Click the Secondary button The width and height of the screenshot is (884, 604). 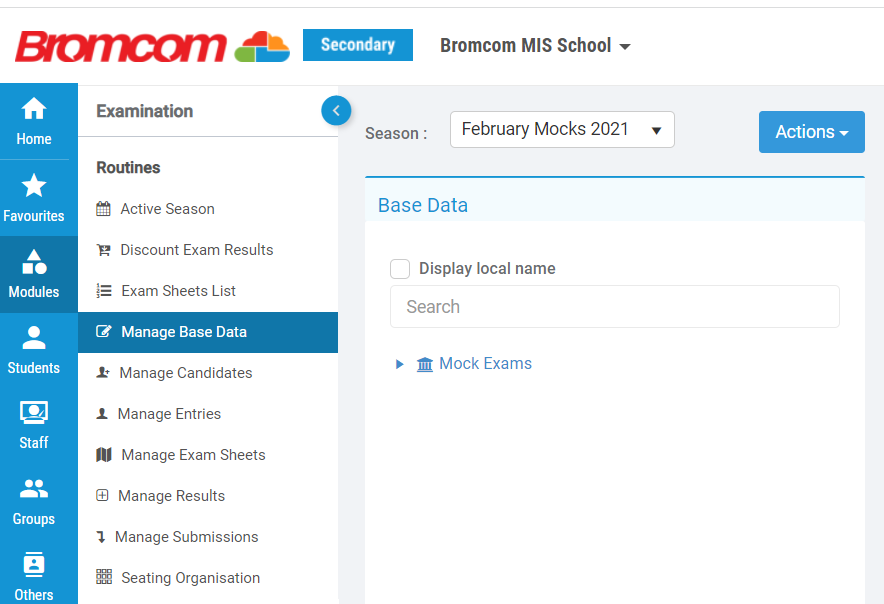(x=357, y=45)
